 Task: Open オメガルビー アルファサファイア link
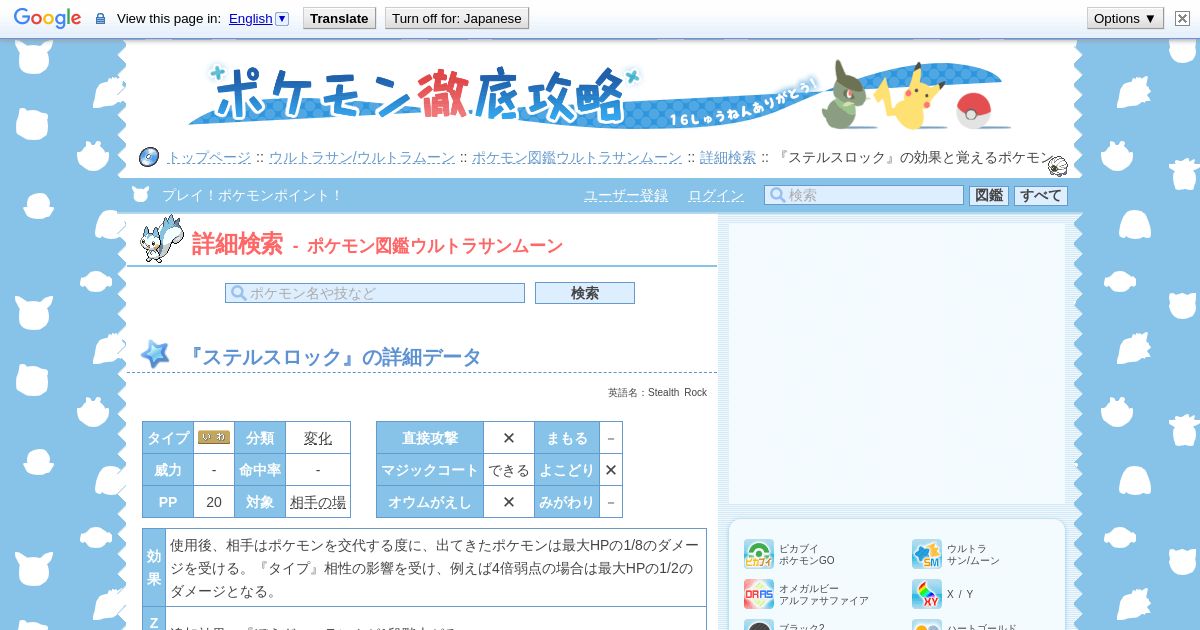[x=824, y=594]
